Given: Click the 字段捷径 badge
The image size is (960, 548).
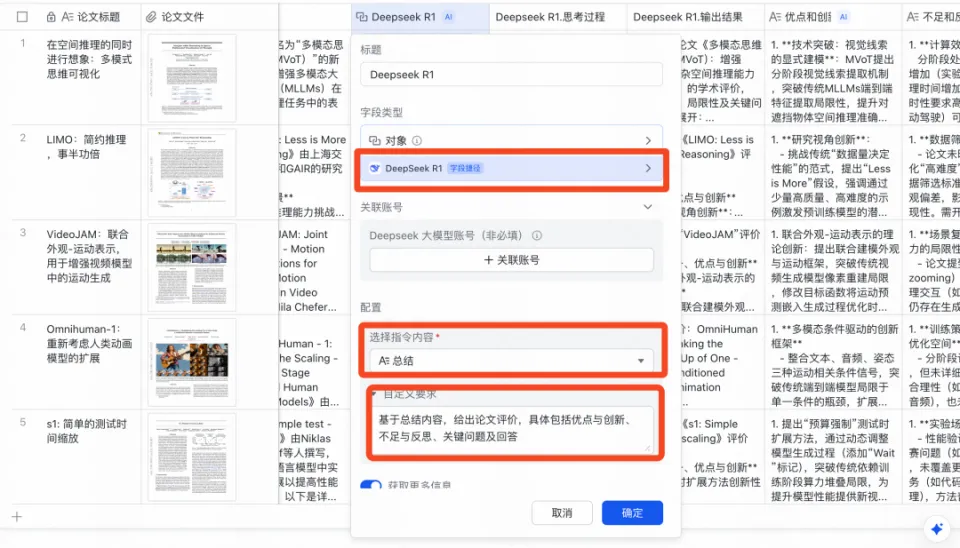Looking at the screenshot, I should point(465,168).
